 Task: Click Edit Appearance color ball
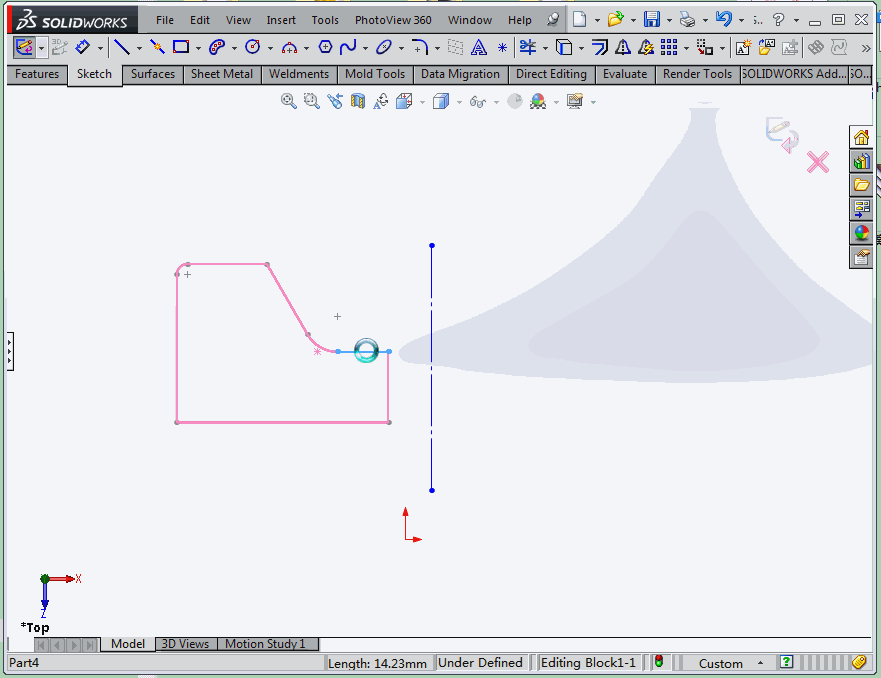[x=538, y=101]
